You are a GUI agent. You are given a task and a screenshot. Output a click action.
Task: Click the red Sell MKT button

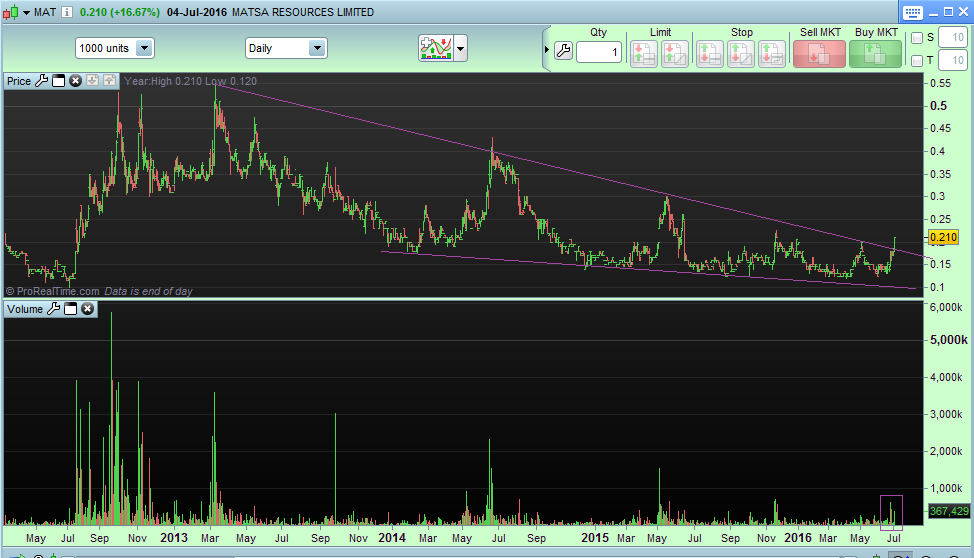(819, 54)
